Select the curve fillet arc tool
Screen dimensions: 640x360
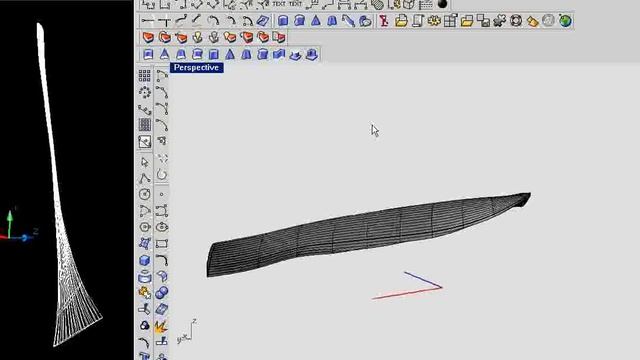click(x=162, y=260)
